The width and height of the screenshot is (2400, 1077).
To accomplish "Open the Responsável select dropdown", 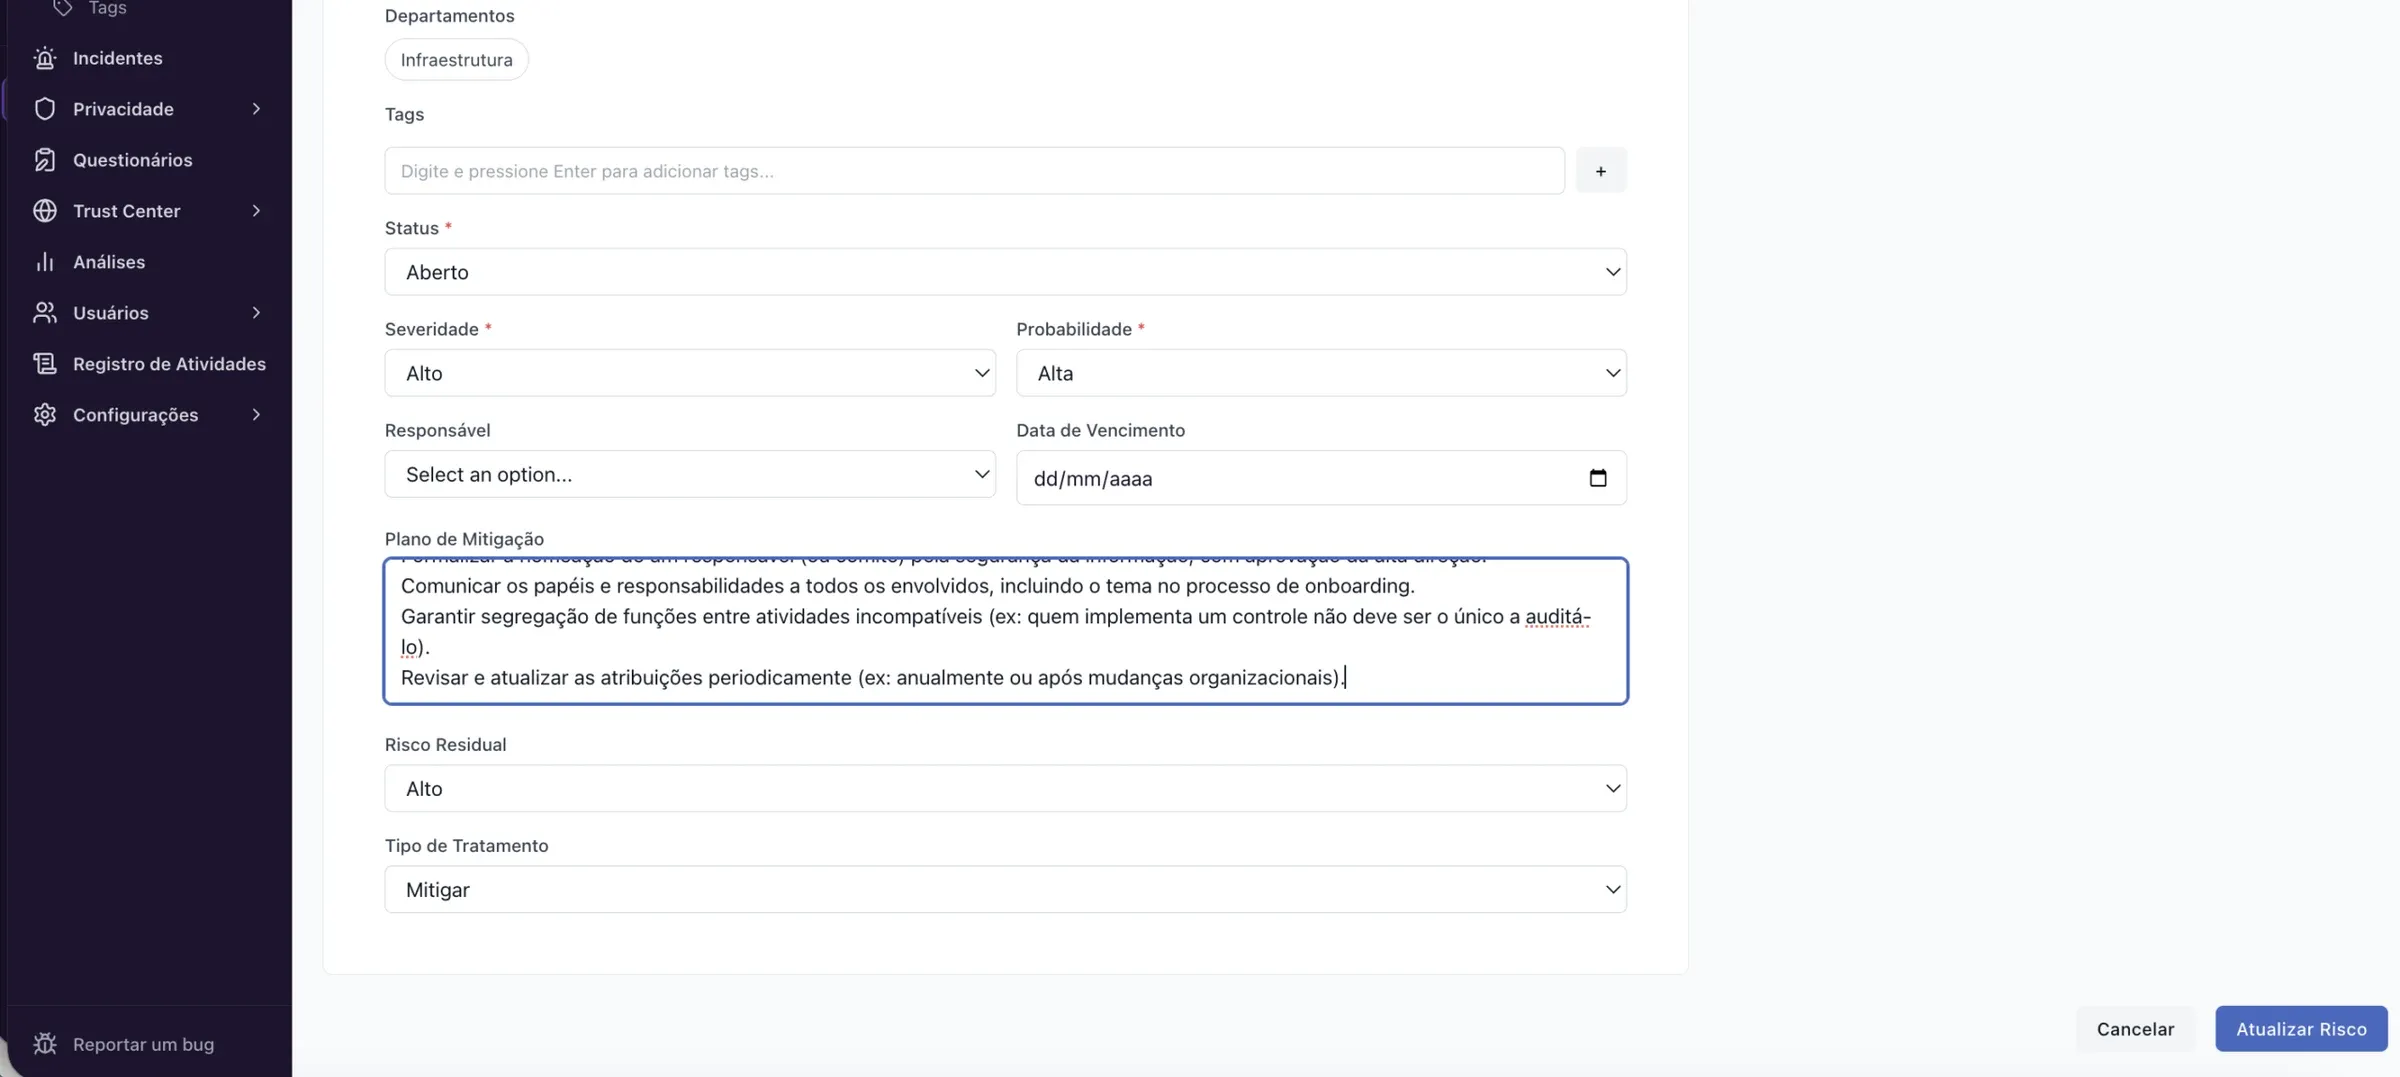I will coord(689,474).
